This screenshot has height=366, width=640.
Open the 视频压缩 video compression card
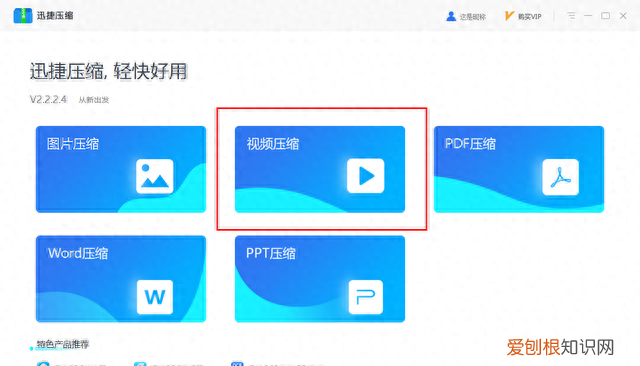(x=320, y=169)
